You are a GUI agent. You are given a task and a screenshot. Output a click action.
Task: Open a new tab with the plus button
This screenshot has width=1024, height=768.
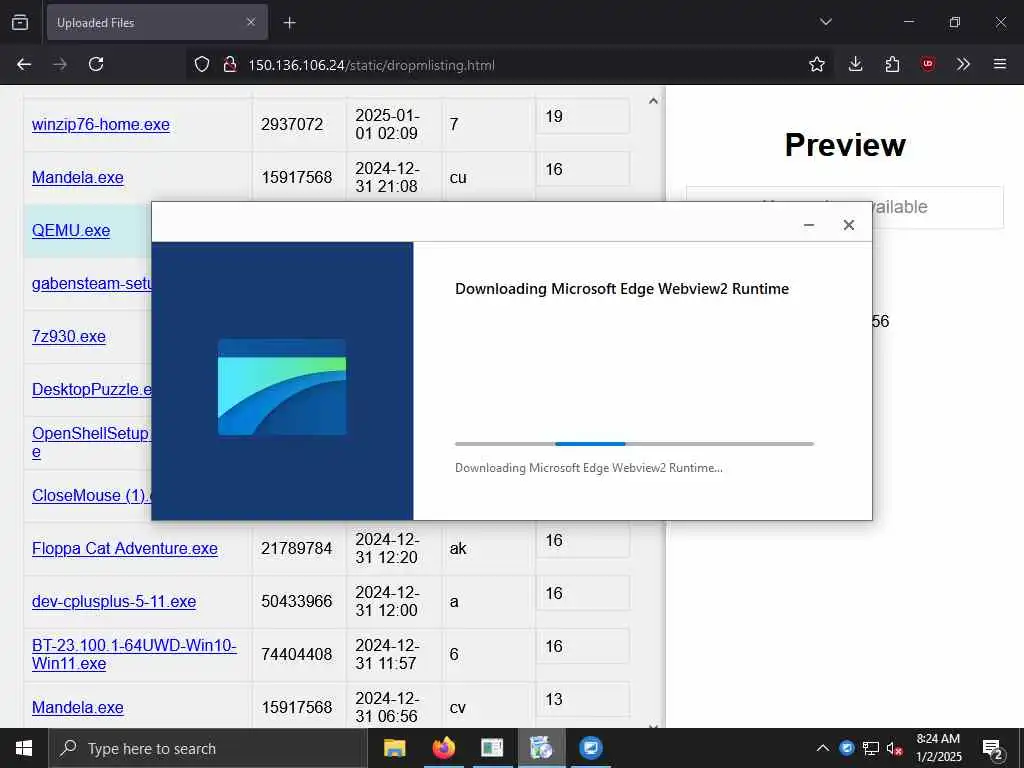[289, 23]
